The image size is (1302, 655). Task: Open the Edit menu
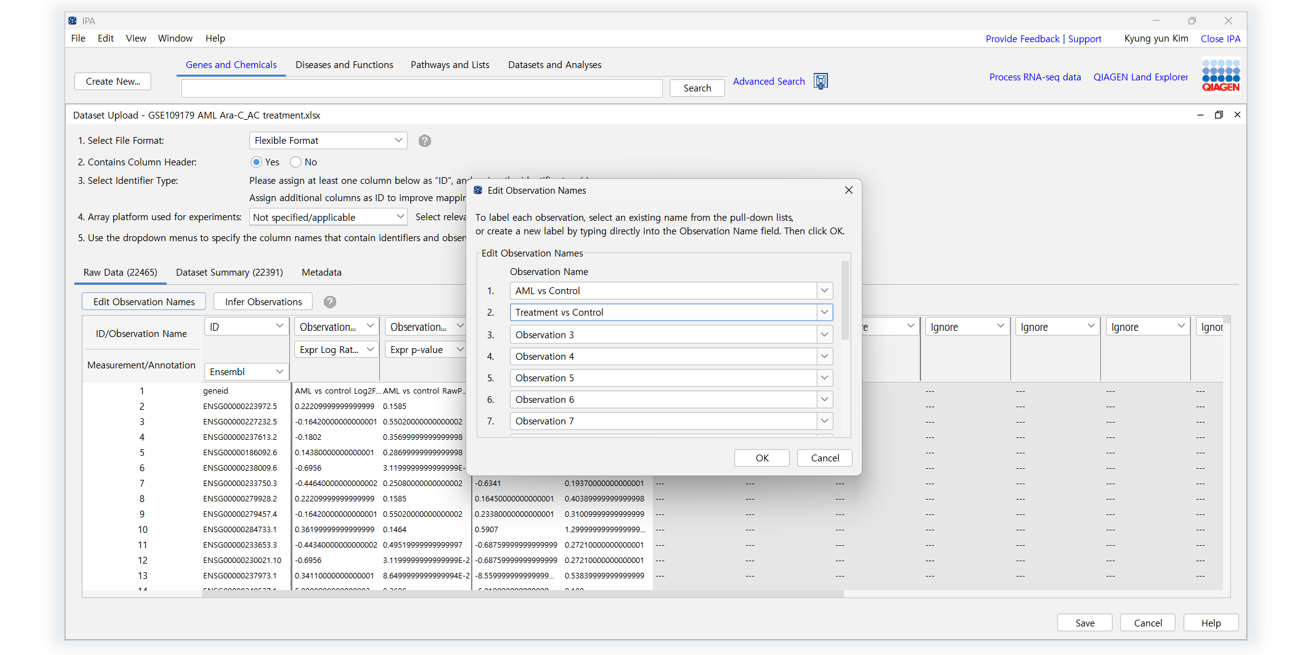105,38
